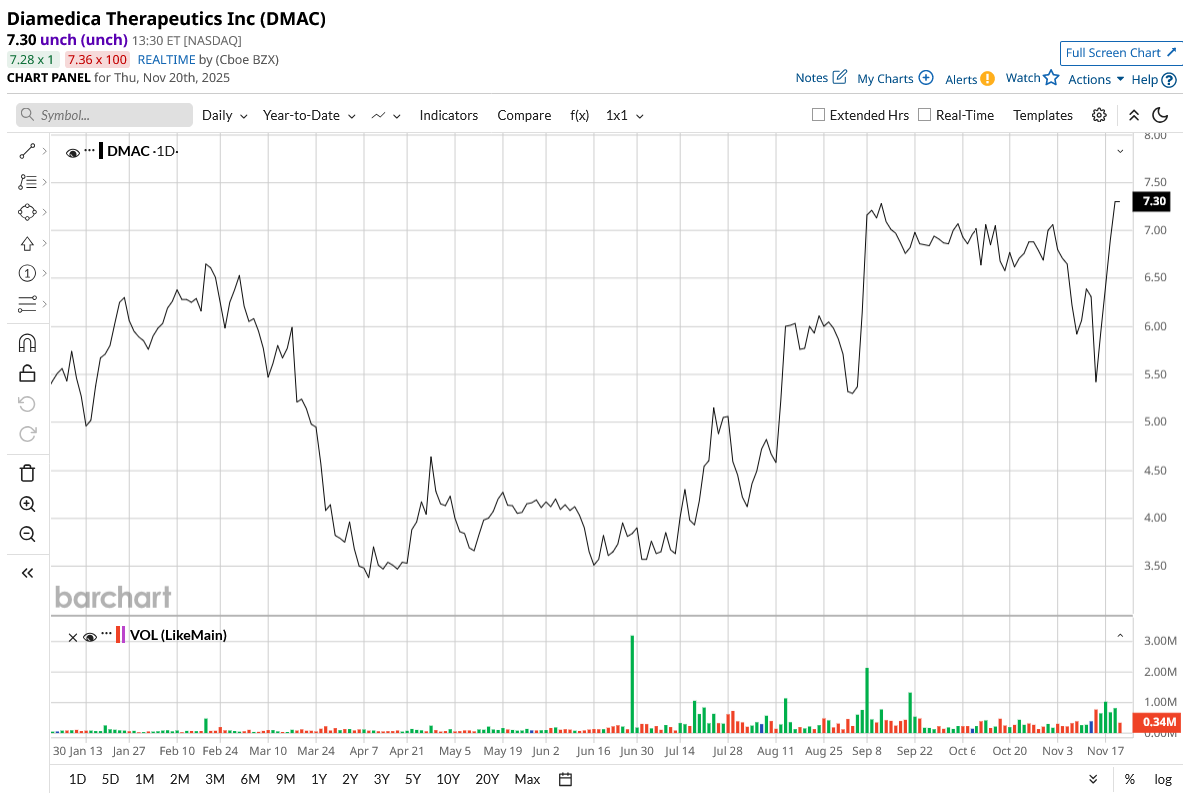The height and width of the screenshot is (793, 1183).
Task: Click the 5D range button
Action: (110, 779)
